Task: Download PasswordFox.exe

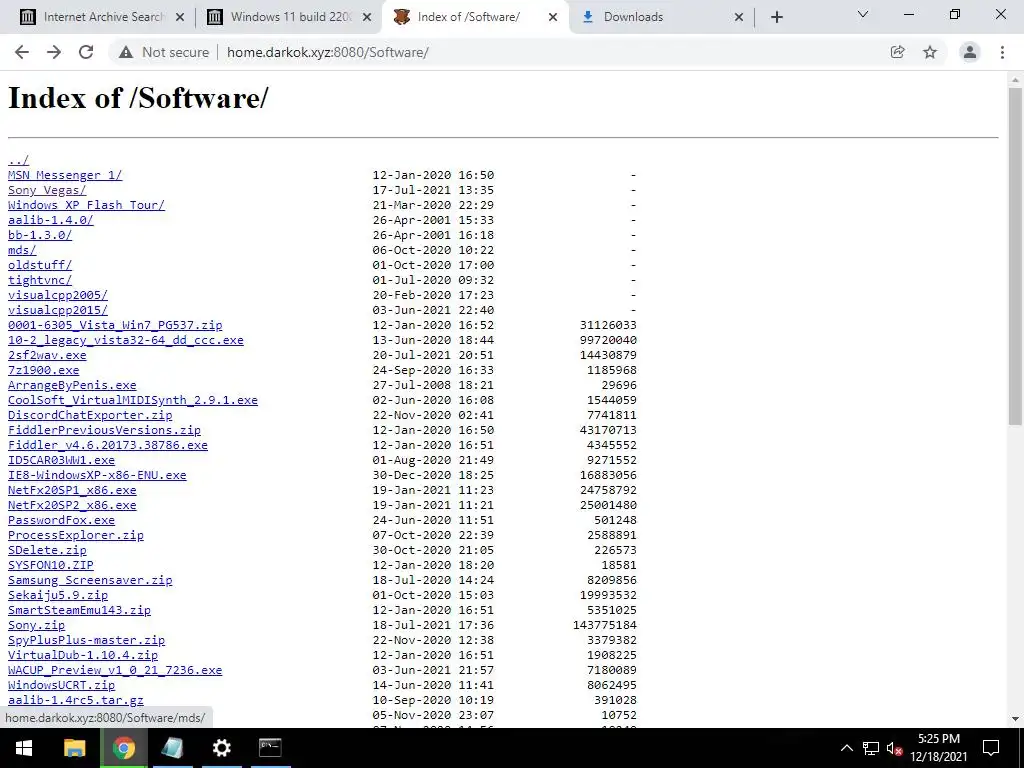Action: pyautogui.click(x=61, y=520)
